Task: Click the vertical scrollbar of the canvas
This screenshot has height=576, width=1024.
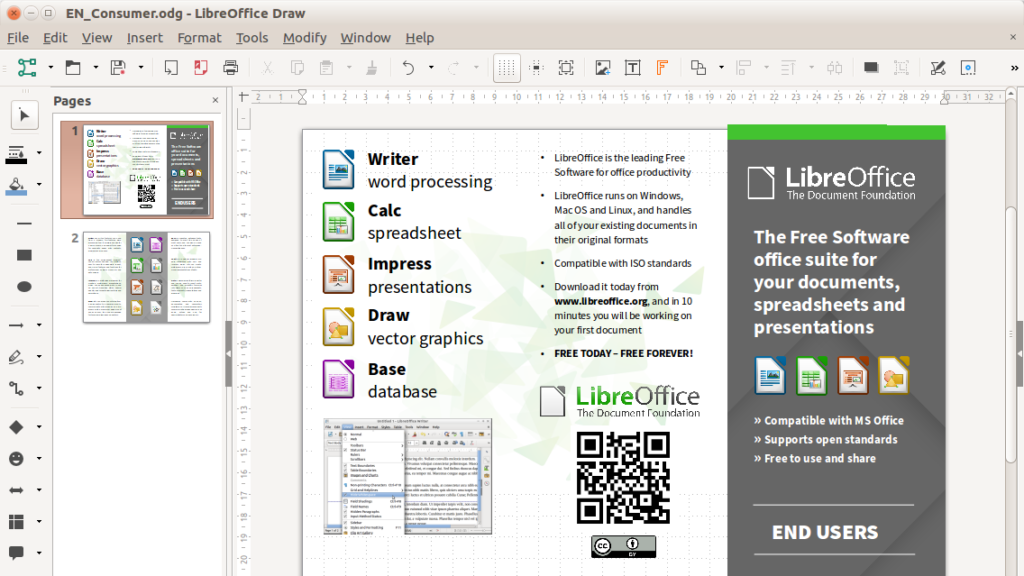Action: coord(1011,333)
